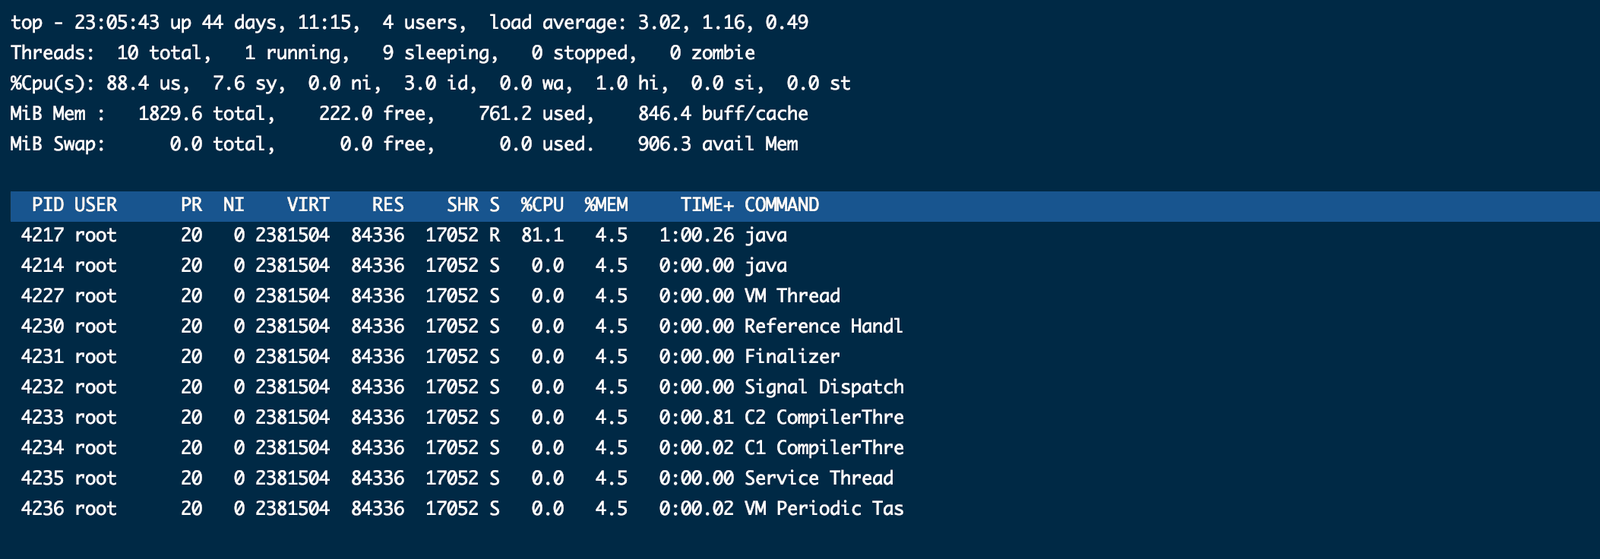Select the Signal Dispatch thread row

click(x=462, y=387)
